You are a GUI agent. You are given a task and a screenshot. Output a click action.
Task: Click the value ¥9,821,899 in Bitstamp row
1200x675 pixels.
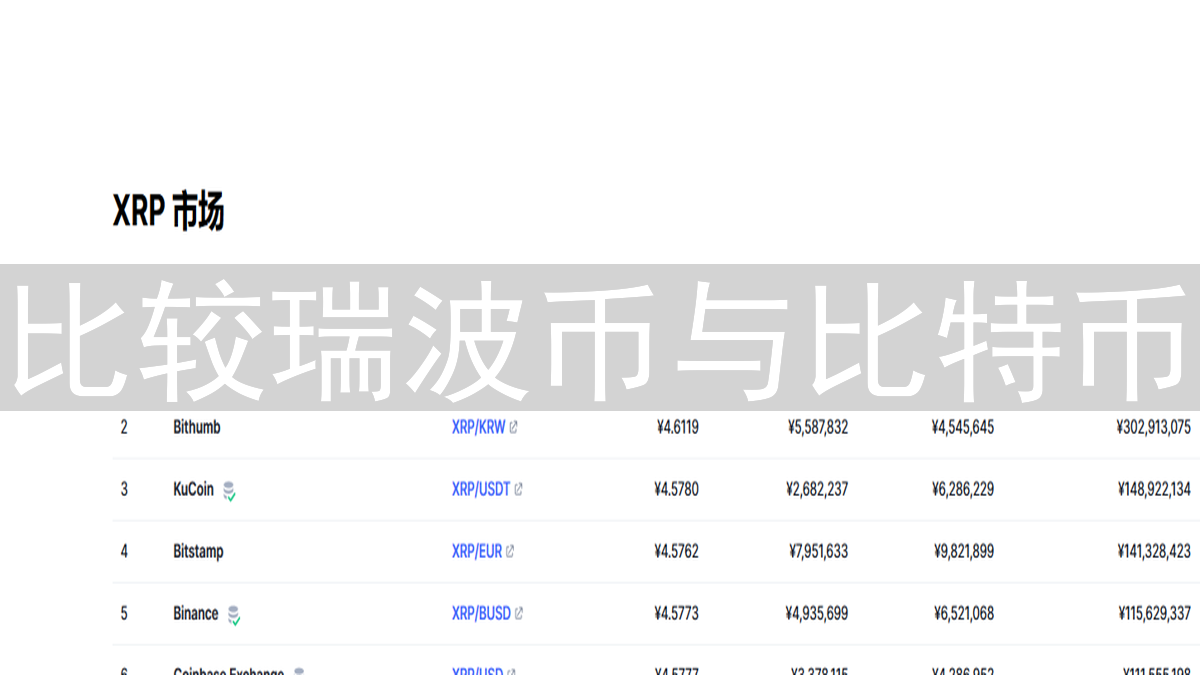tap(963, 551)
